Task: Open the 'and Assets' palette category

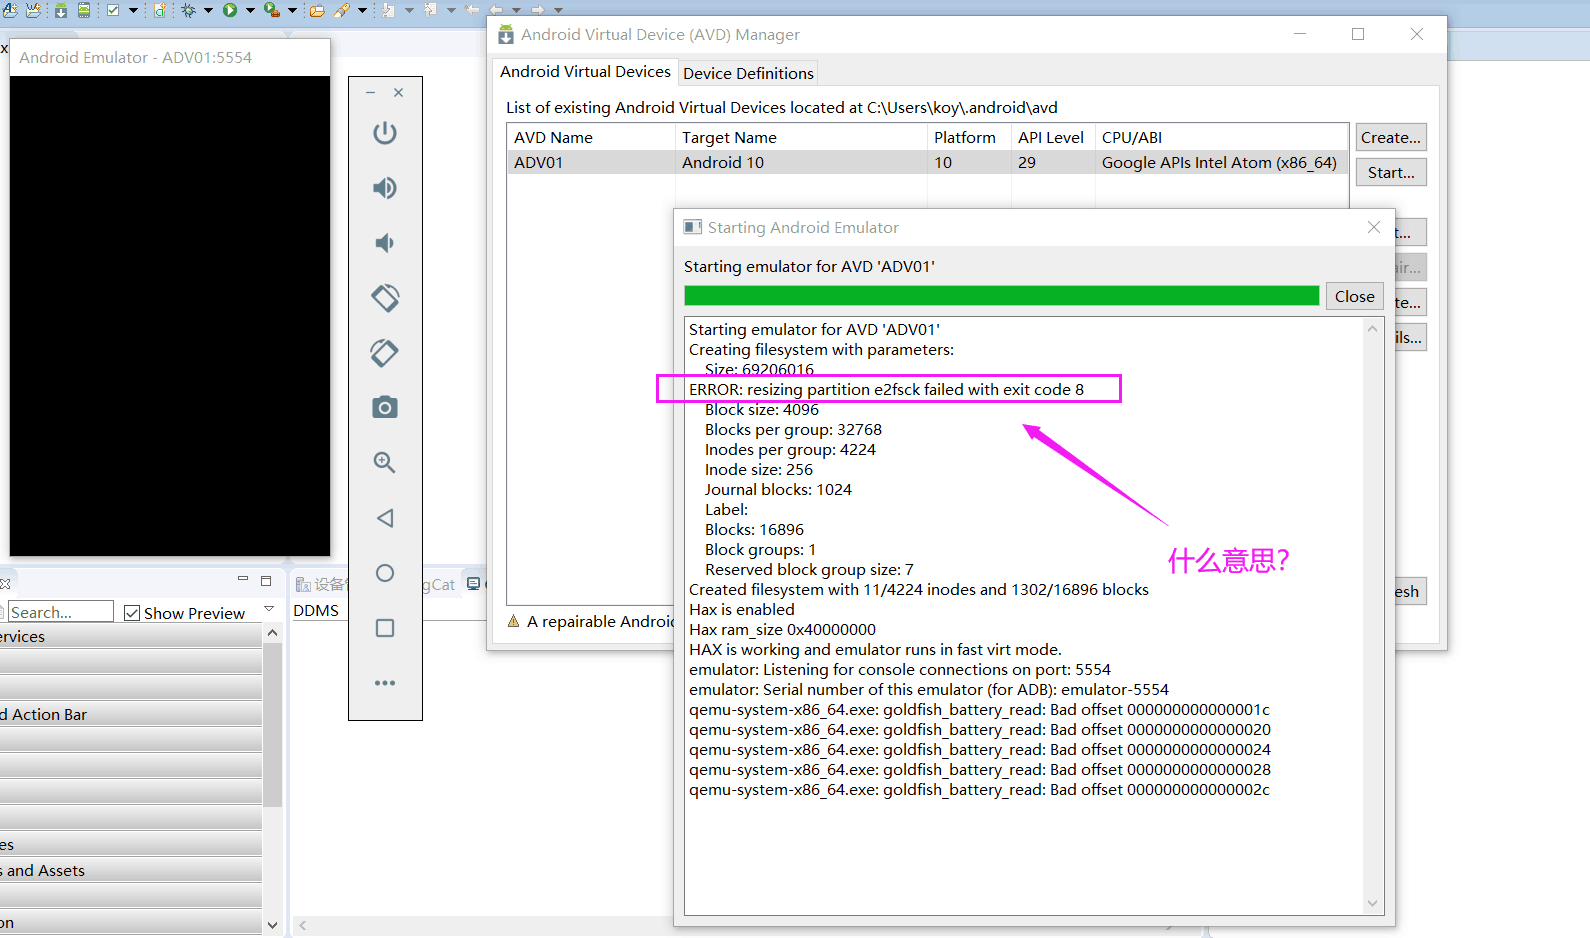Action: pyautogui.click(x=131, y=870)
